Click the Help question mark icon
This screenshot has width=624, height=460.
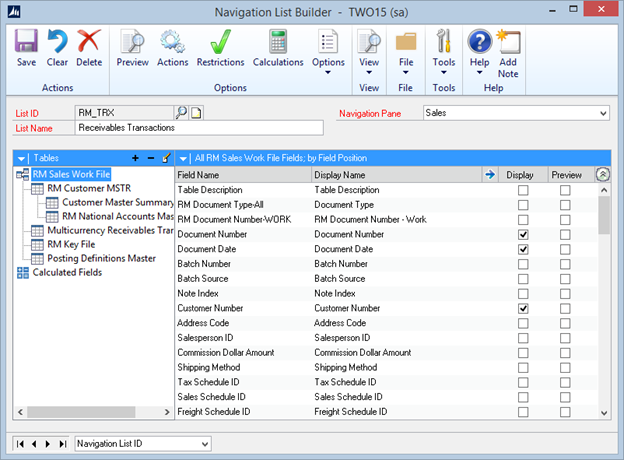[x=480, y=41]
